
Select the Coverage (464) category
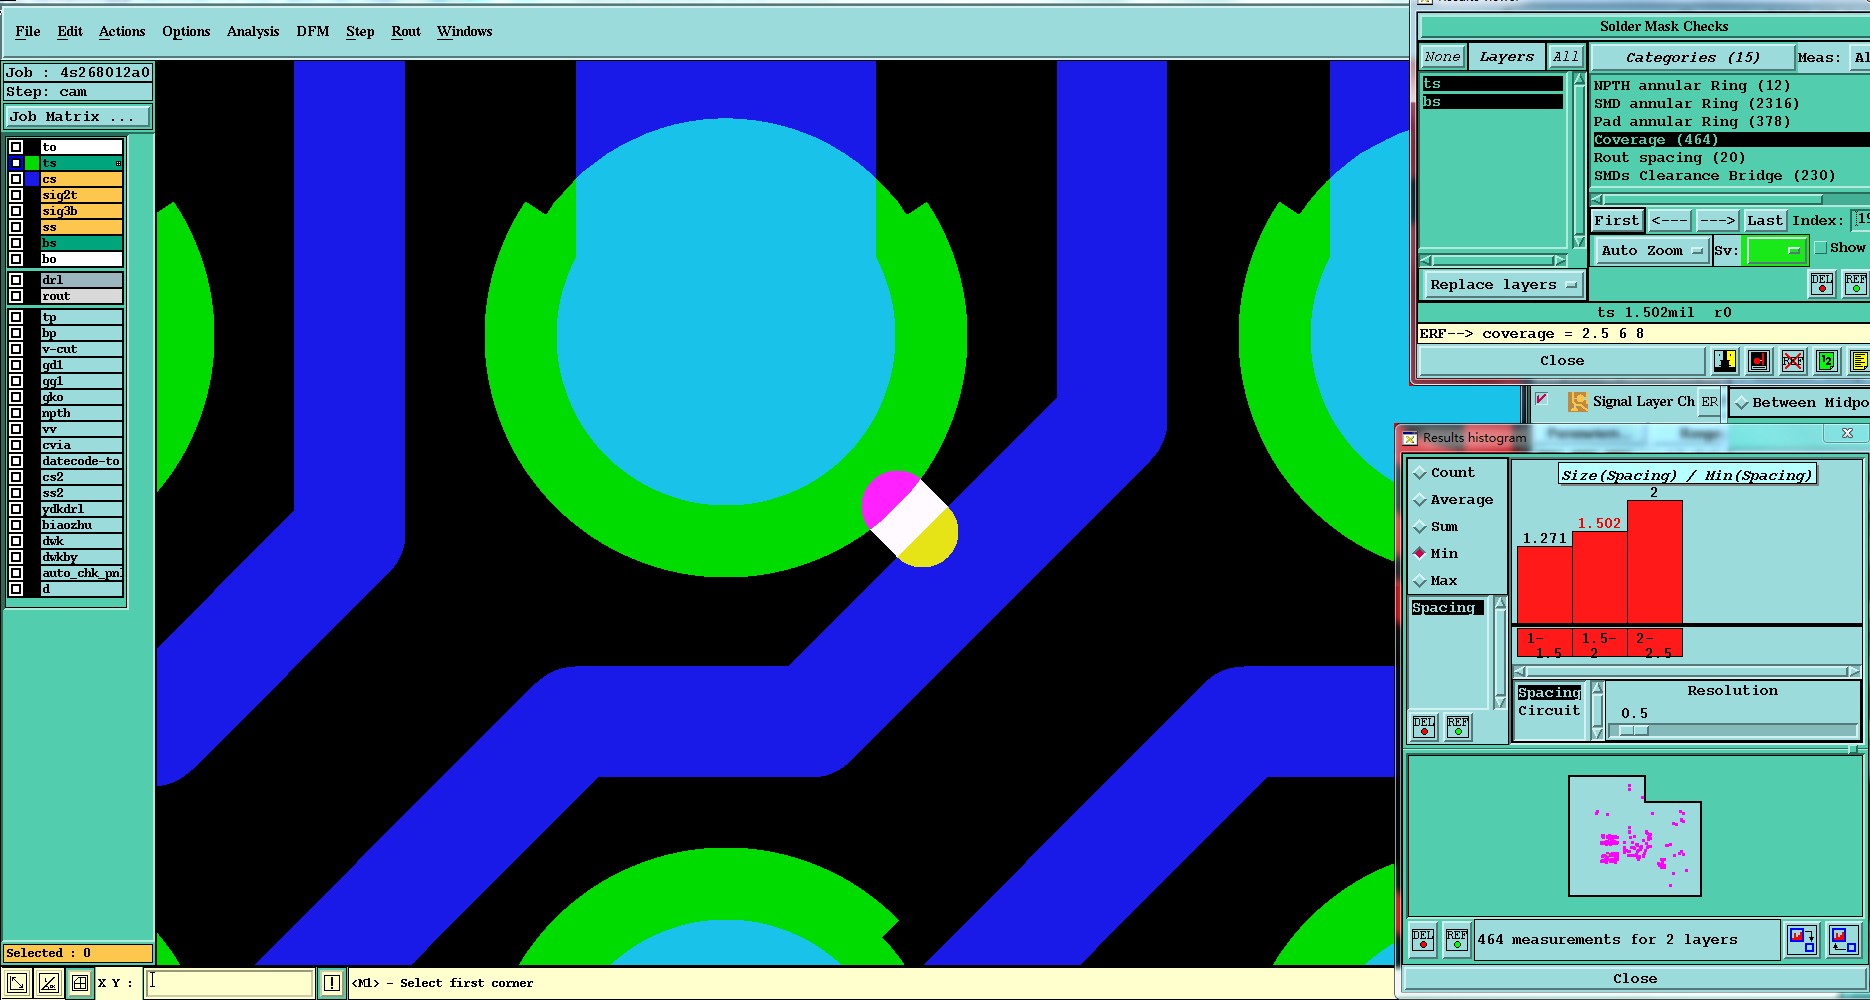pyautogui.click(x=1730, y=140)
